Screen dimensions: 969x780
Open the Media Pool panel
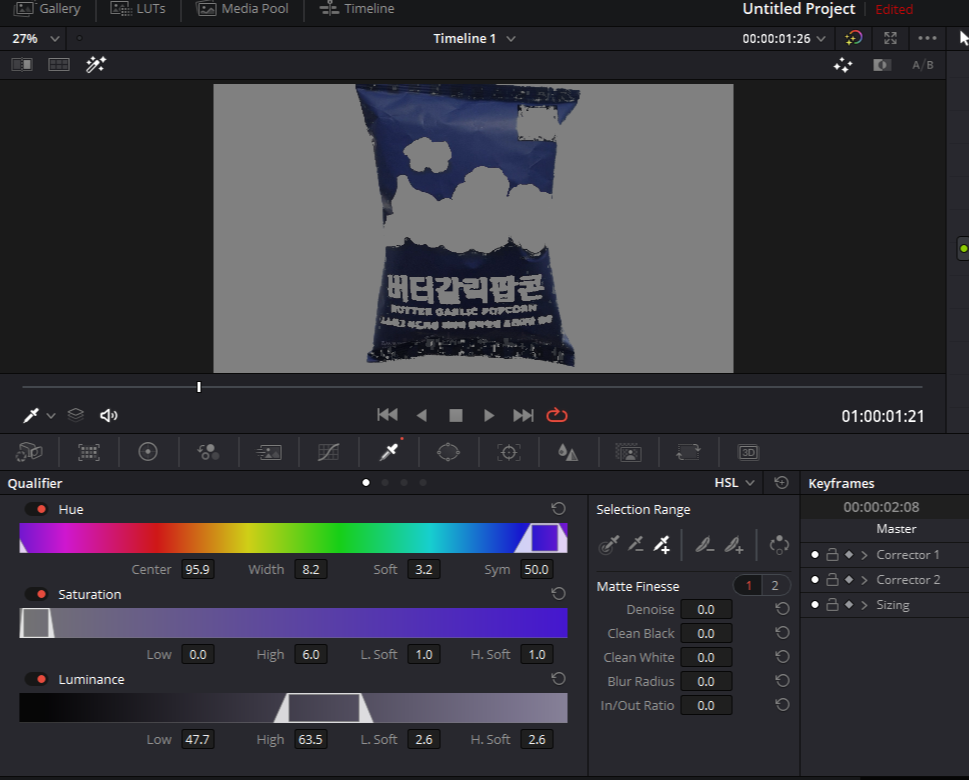(242, 9)
